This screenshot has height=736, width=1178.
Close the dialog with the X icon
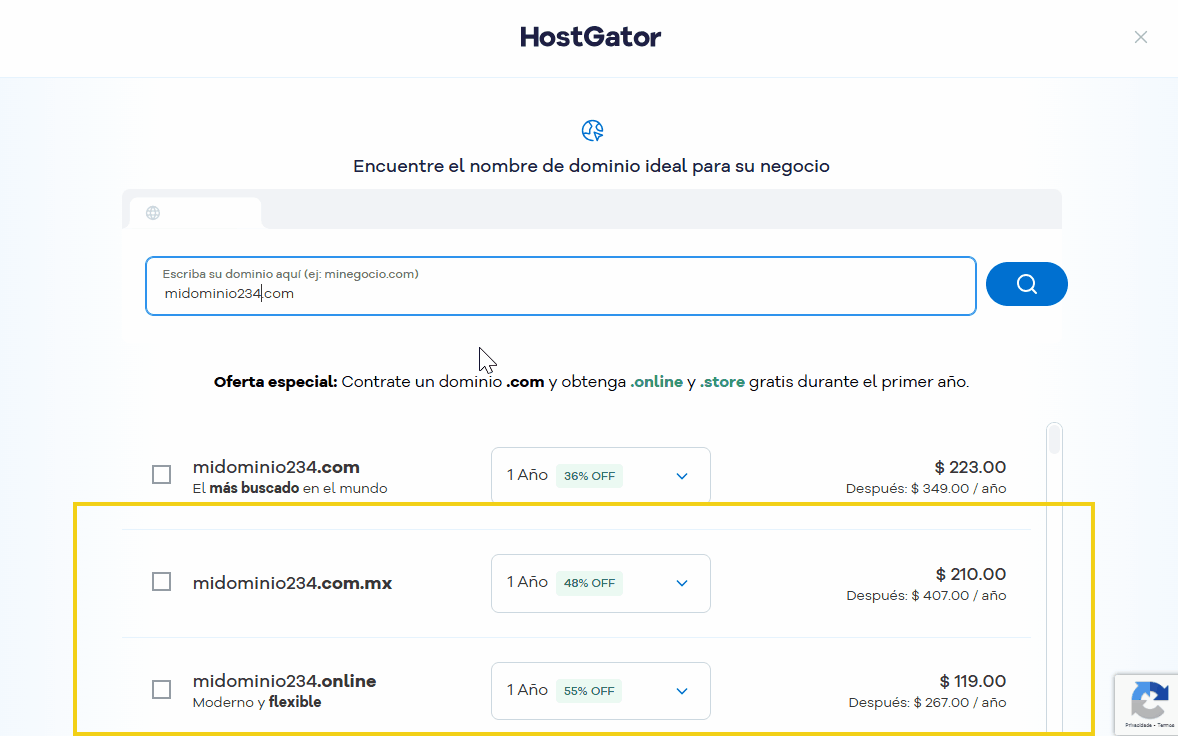pyautogui.click(x=1140, y=37)
